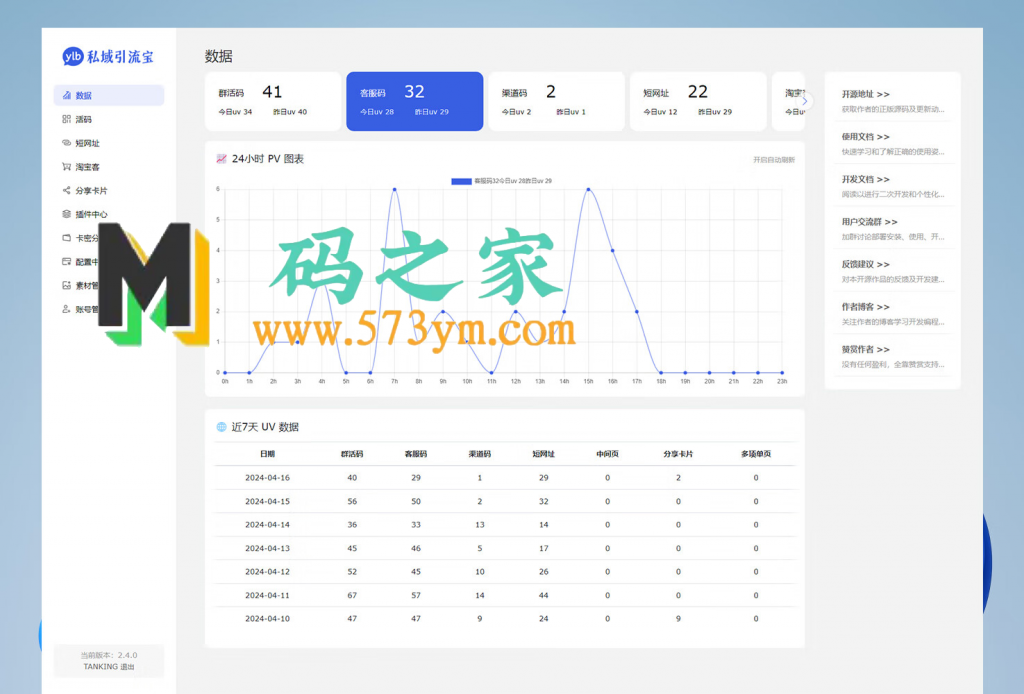Click the 7h peak data point
Image resolution: width=1024 pixels, height=694 pixels.
[394, 189]
